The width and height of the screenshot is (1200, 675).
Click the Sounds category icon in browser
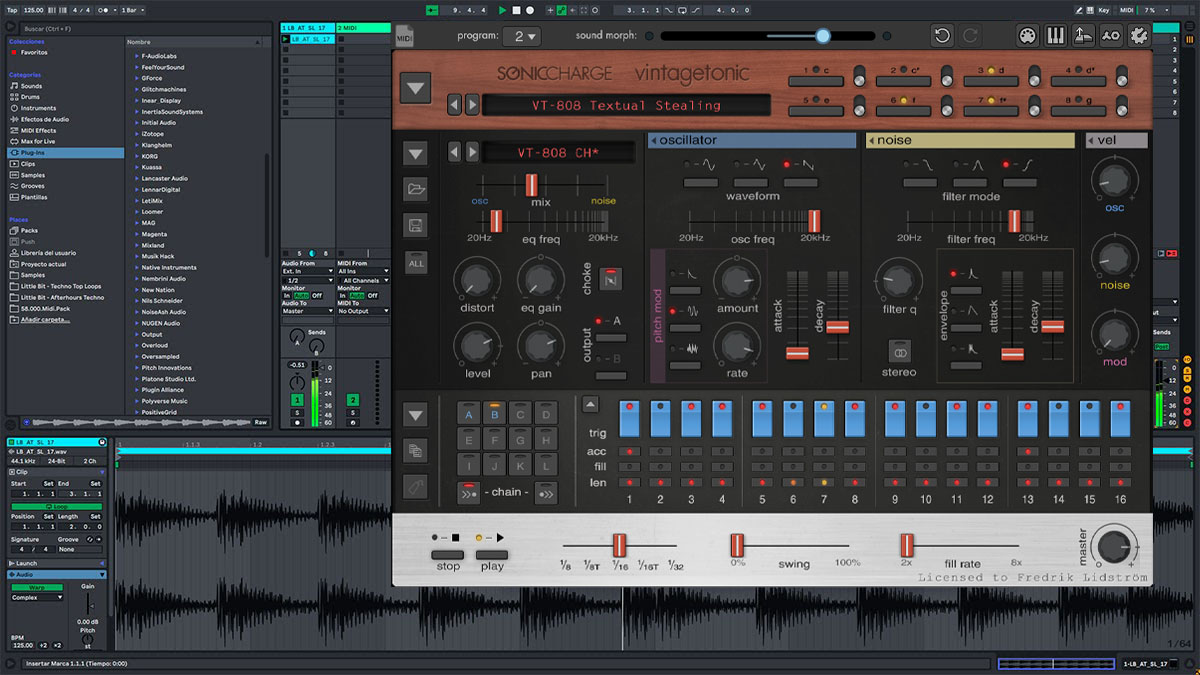(x=13, y=86)
